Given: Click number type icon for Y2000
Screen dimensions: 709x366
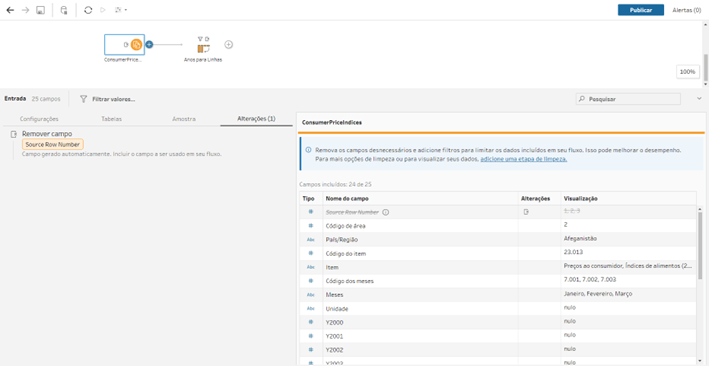Looking at the screenshot, I should [311, 322].
